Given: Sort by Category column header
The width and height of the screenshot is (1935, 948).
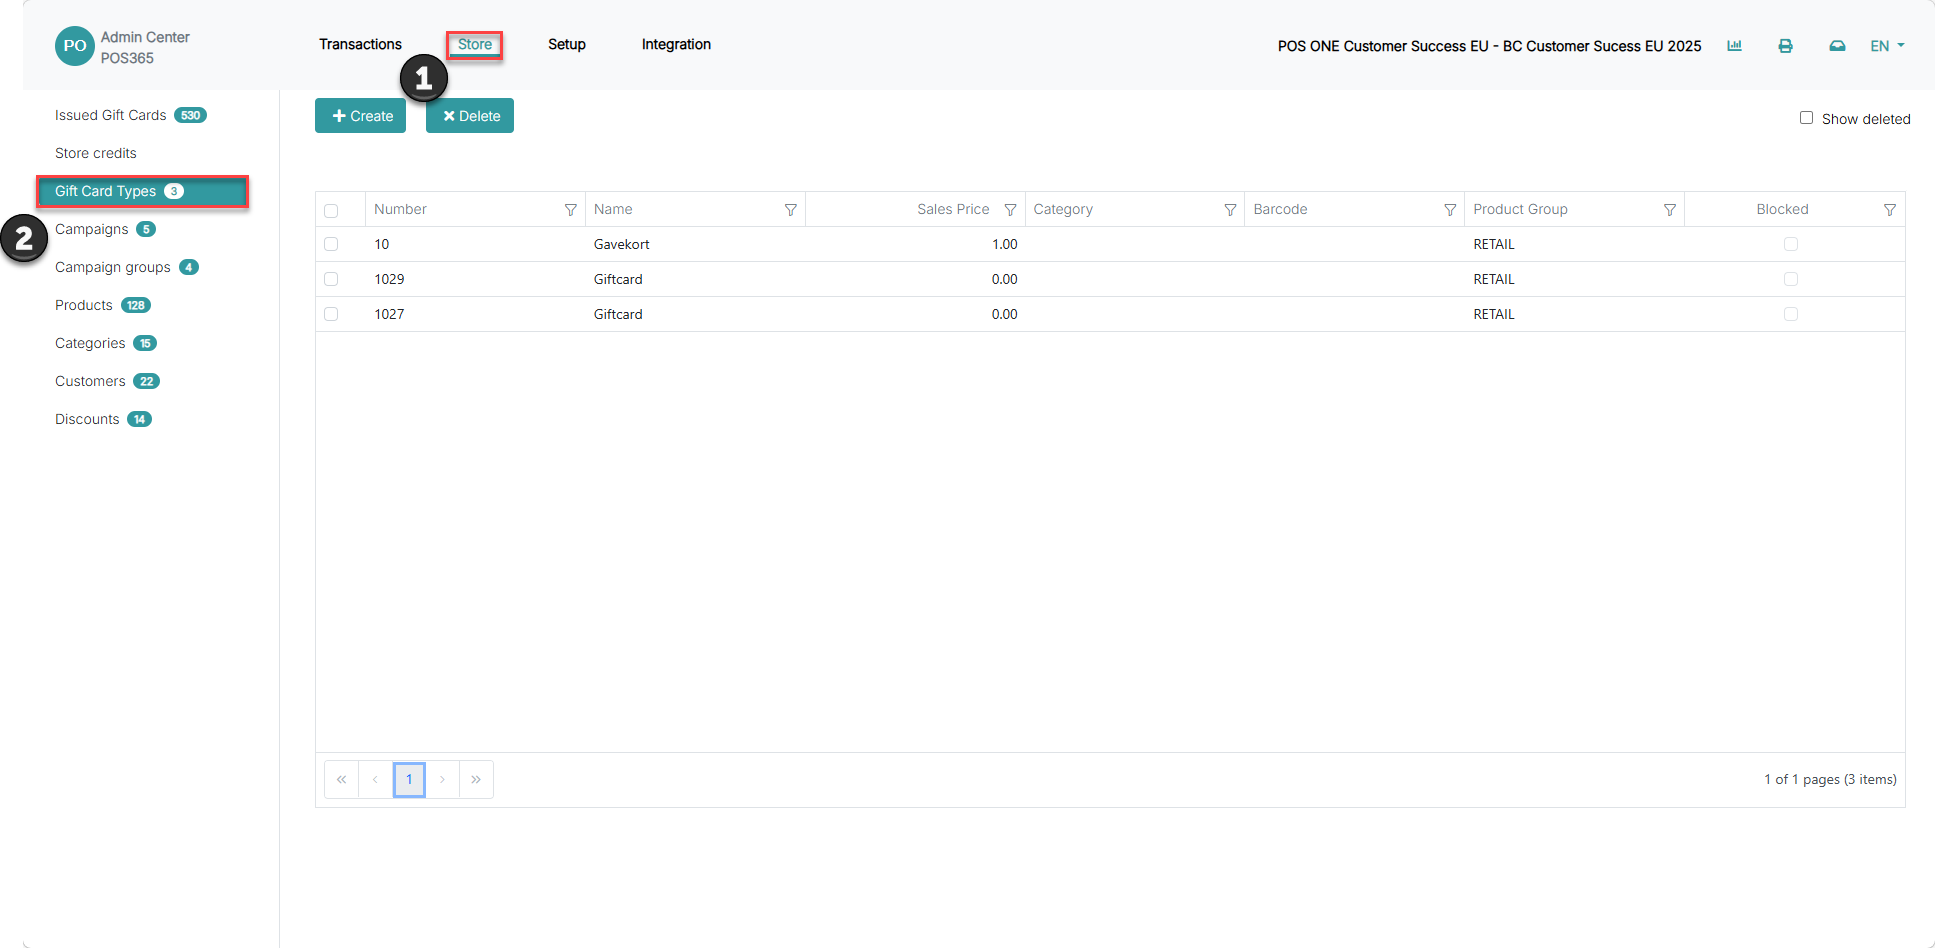Looking at the screenshot, I should point(1063,209).
